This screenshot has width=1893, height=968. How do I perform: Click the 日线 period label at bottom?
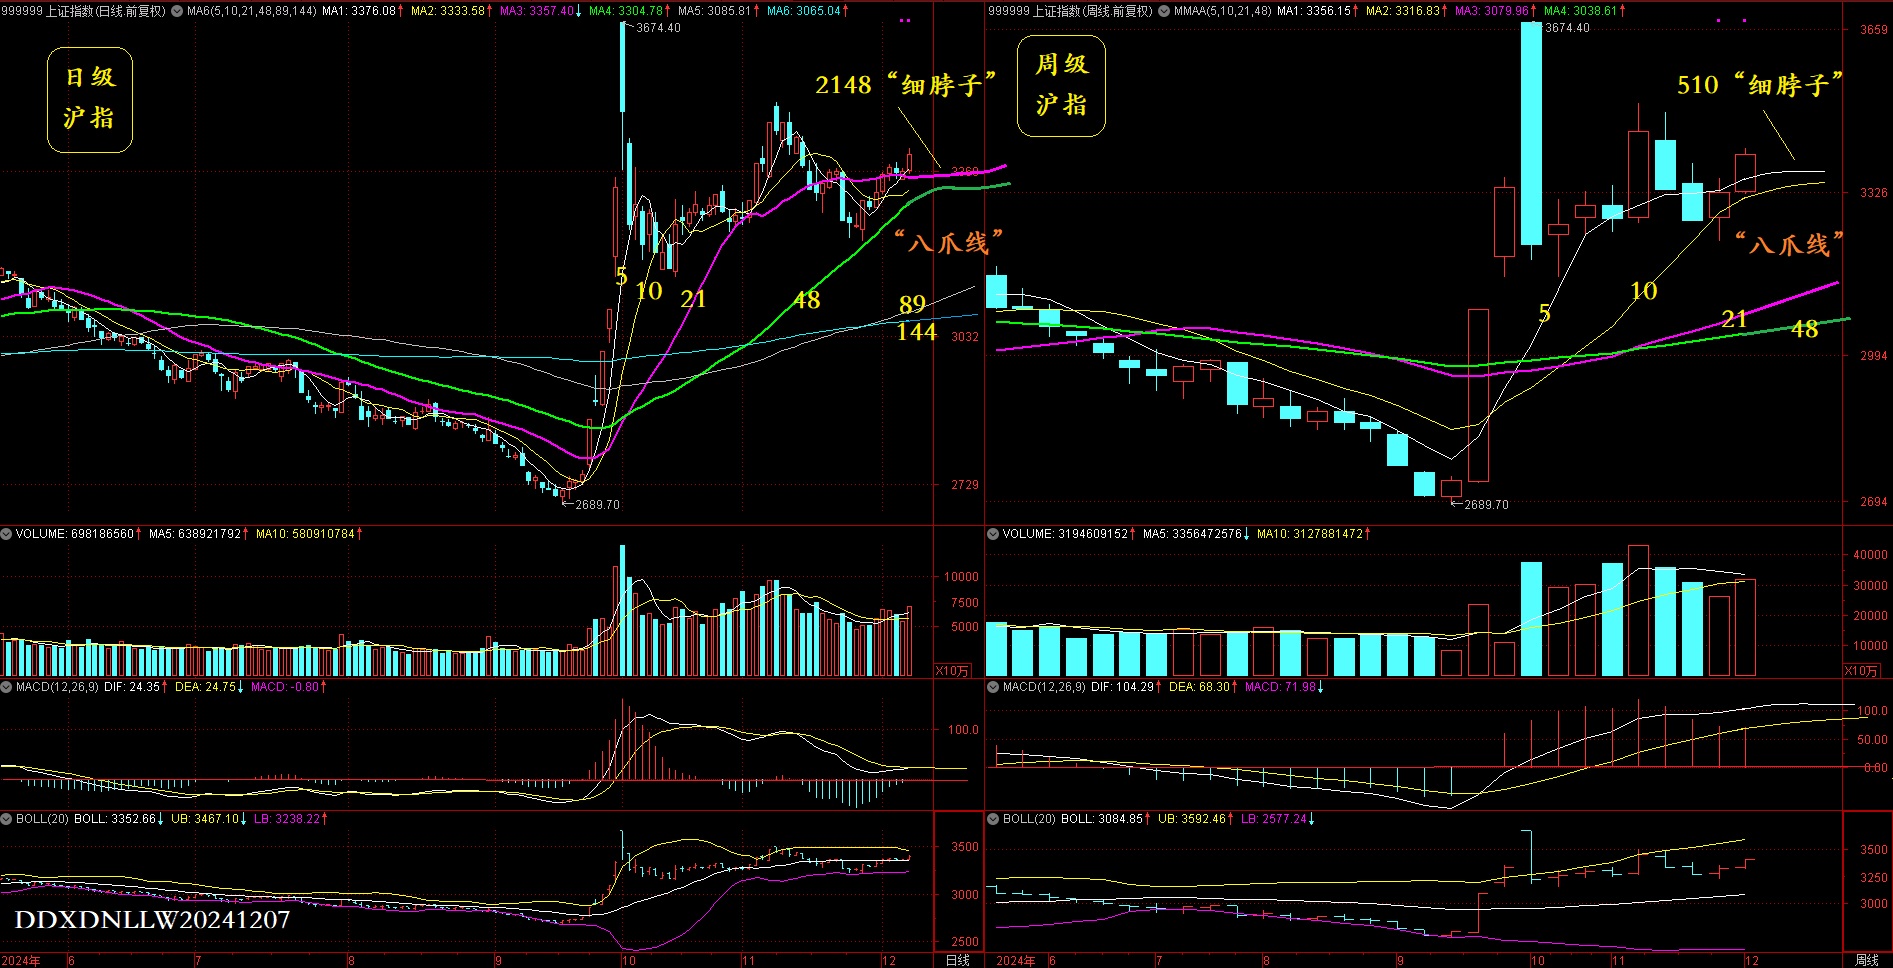(x=958, y=960)
